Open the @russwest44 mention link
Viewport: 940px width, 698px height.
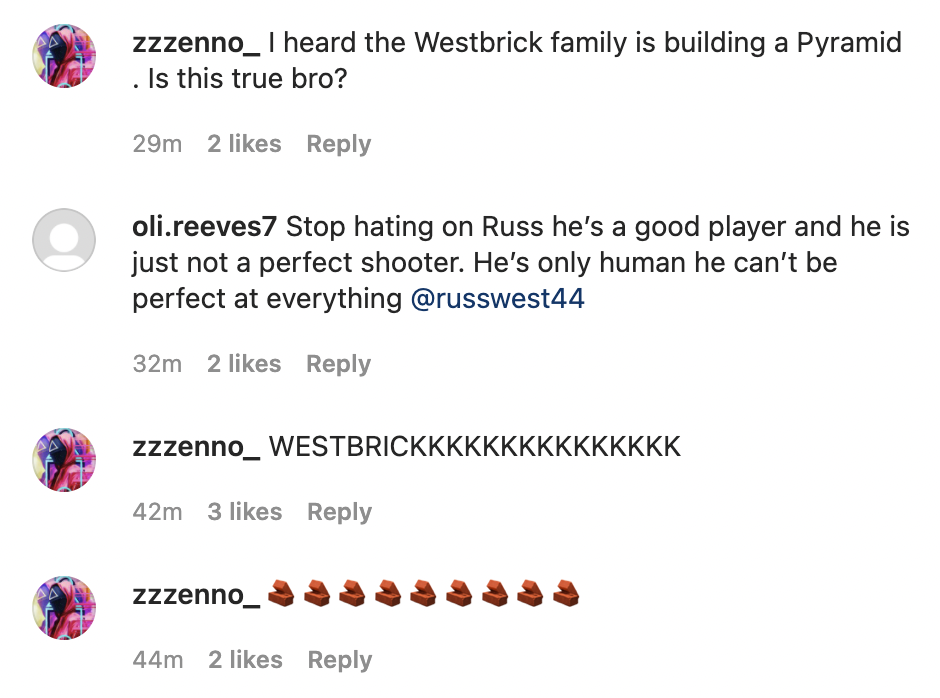click(x=497, y=299)
